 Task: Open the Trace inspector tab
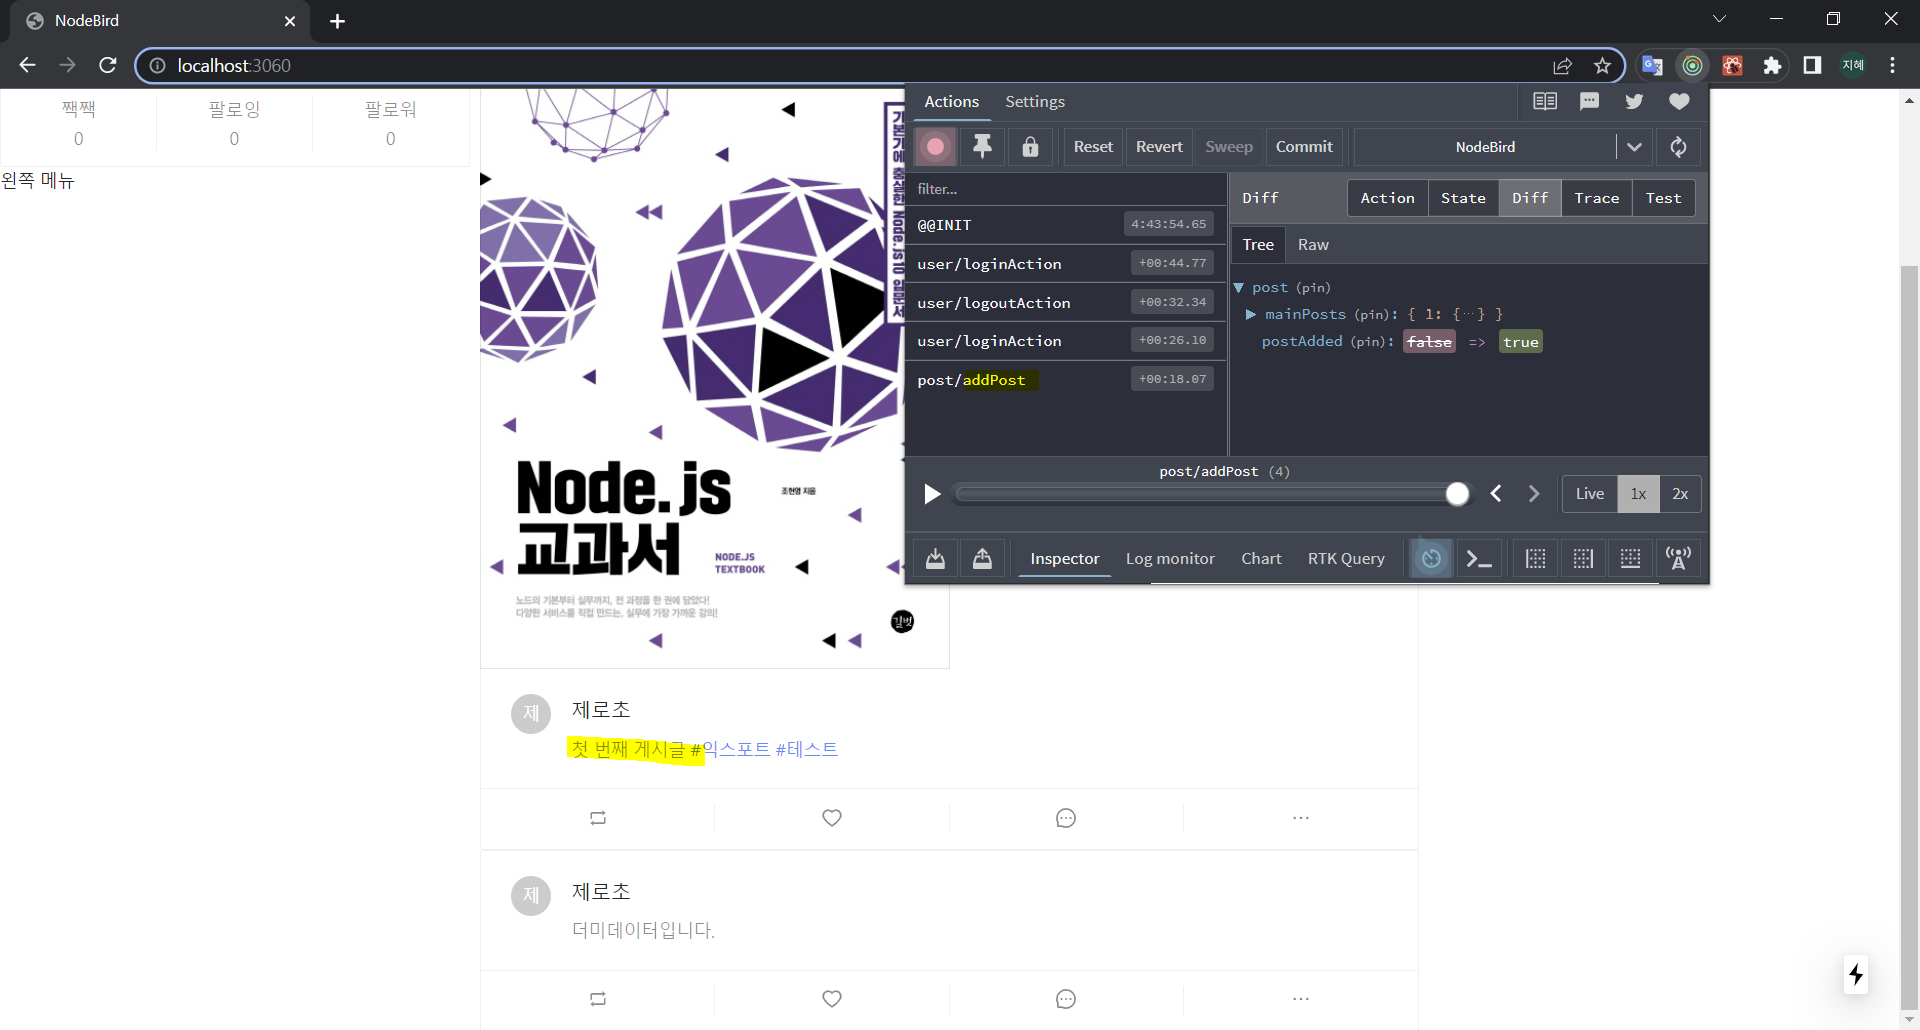[x=1596, y=198]
